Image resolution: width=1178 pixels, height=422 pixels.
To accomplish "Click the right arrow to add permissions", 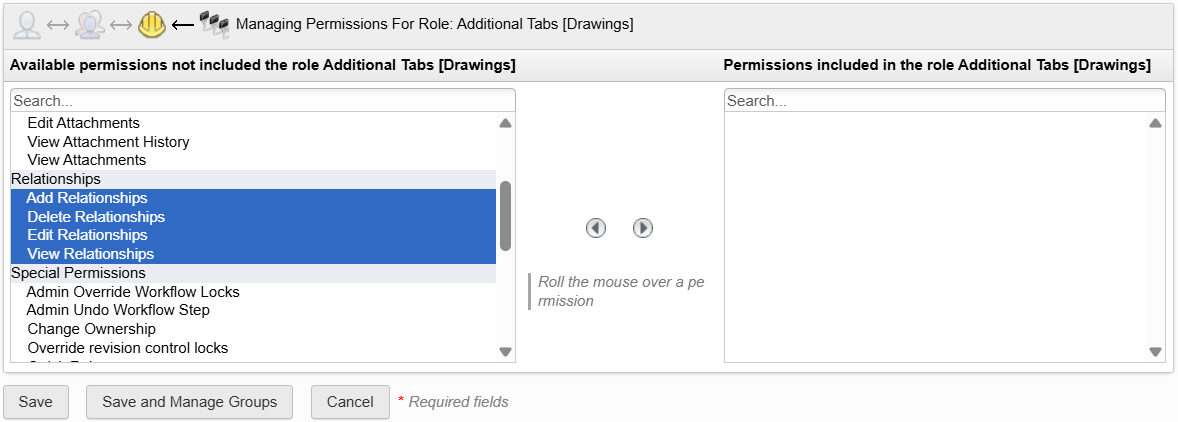I will (x=643, y=228).
